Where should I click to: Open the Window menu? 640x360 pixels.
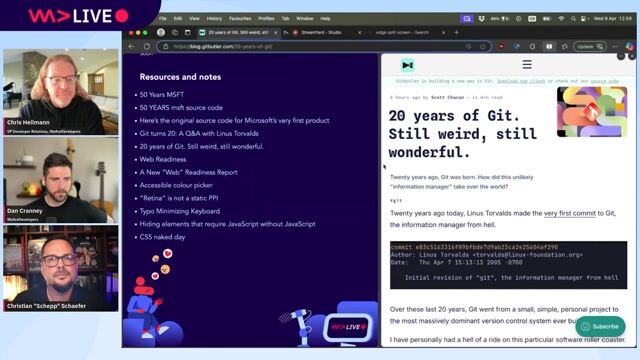(304, 19)
